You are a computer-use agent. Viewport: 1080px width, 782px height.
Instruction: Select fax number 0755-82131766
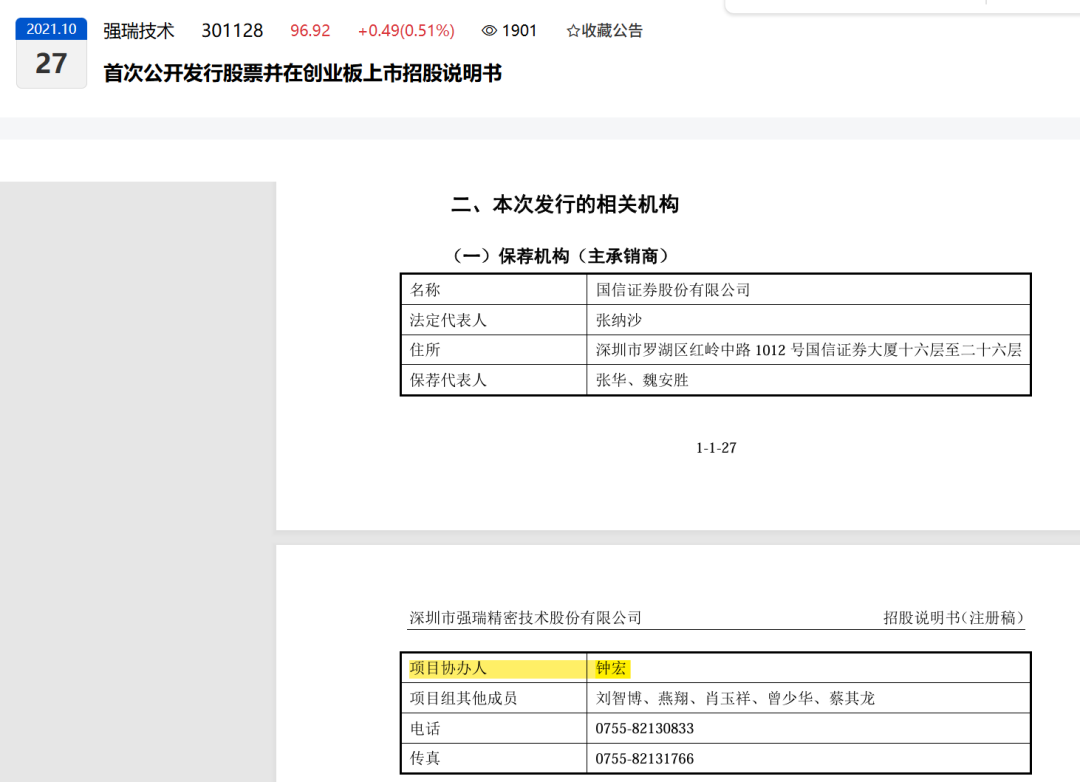(645, 759)
